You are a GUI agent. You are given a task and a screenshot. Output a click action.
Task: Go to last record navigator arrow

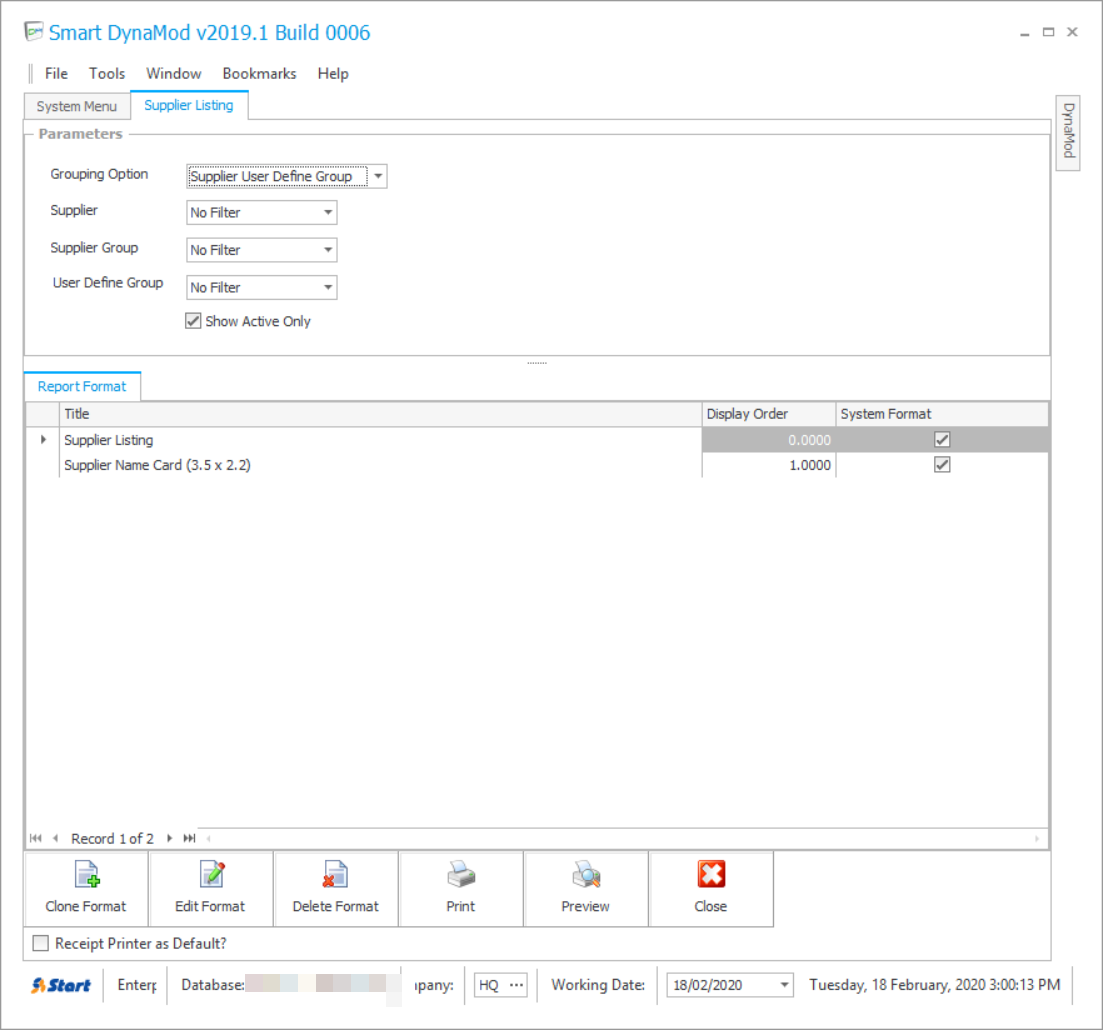(189, 838)
